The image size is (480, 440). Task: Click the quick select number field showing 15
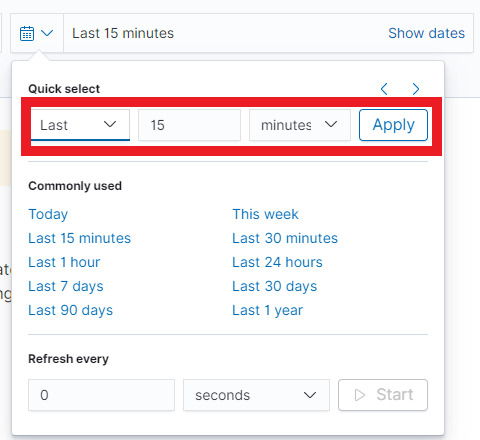pyautogui.click(x=189, y=125)
